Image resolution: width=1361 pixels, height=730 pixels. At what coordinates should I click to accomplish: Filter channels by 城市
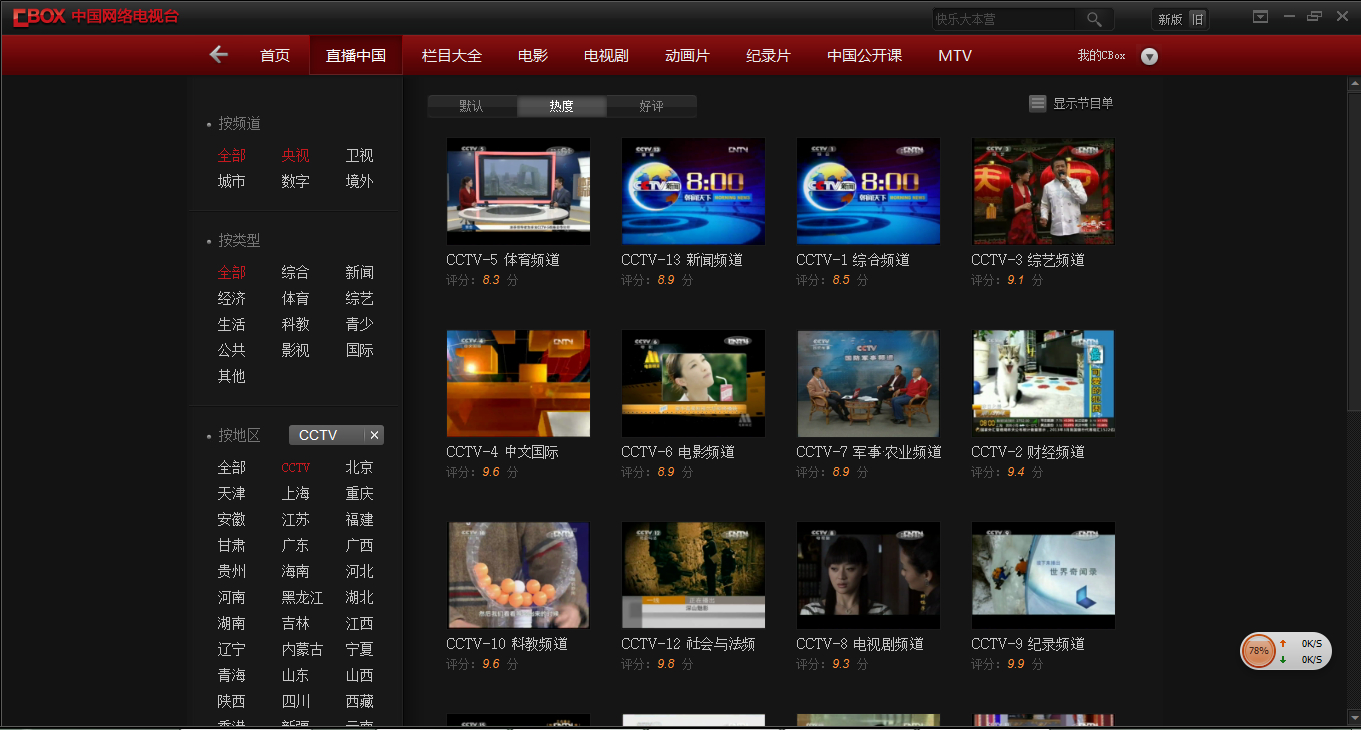tap(231, 181)
